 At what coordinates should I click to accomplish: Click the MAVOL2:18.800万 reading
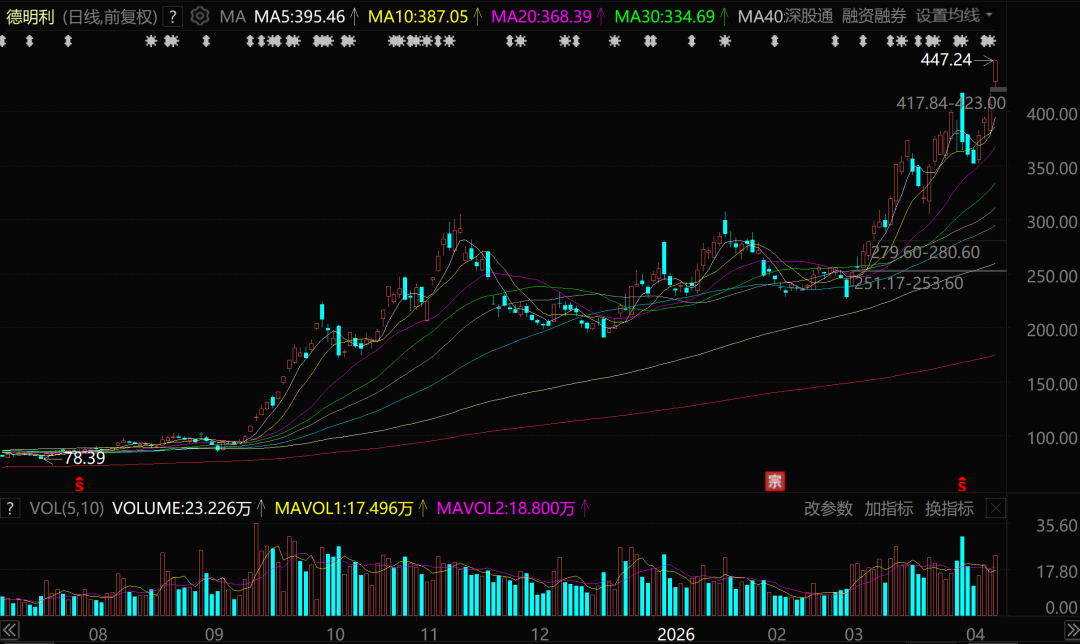pyautogui.click(x=506, y=509)
